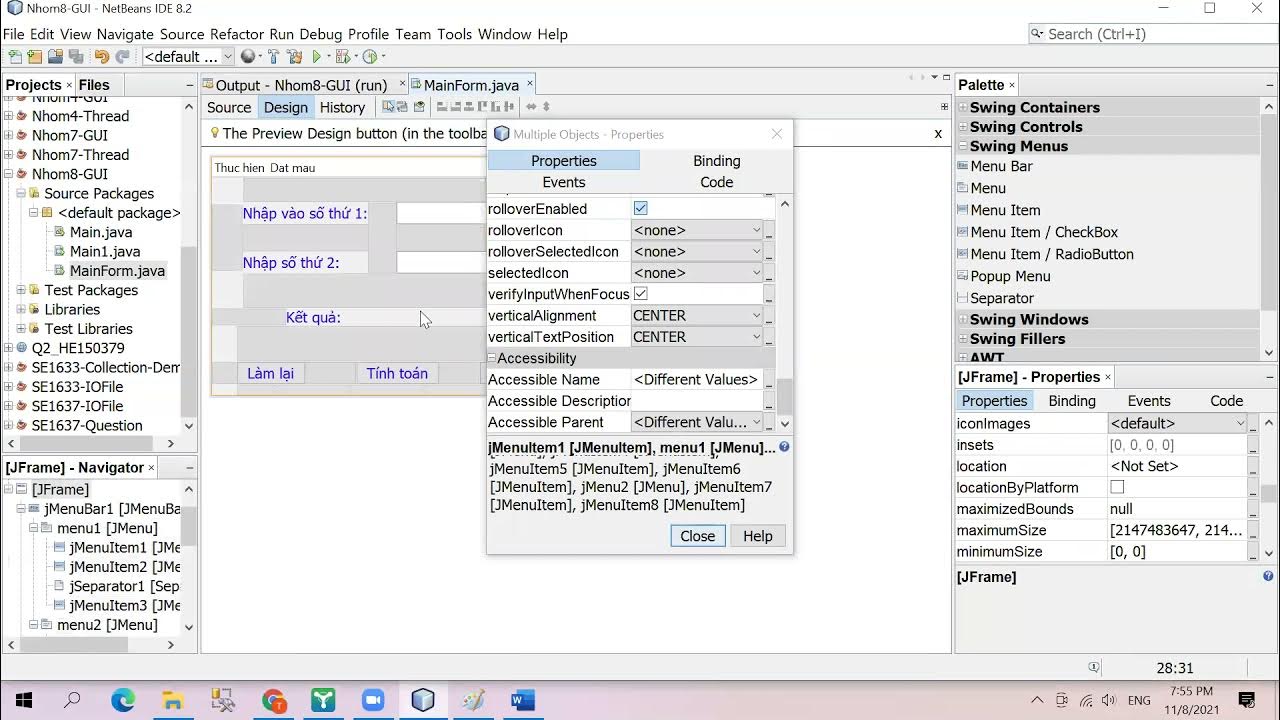This screenshot has height=720, width=1280.
Task: Click the help icon in the Properties dialog
Action: (784, 447)
